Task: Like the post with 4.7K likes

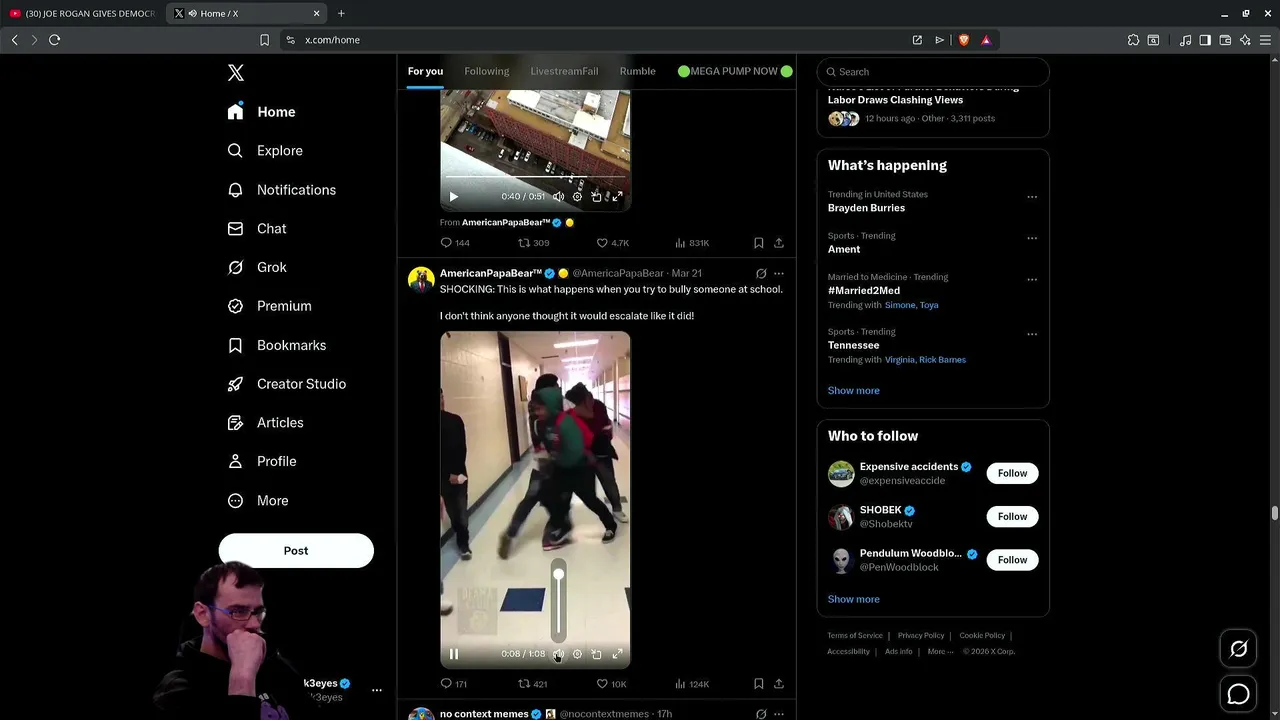Action: 612,243
